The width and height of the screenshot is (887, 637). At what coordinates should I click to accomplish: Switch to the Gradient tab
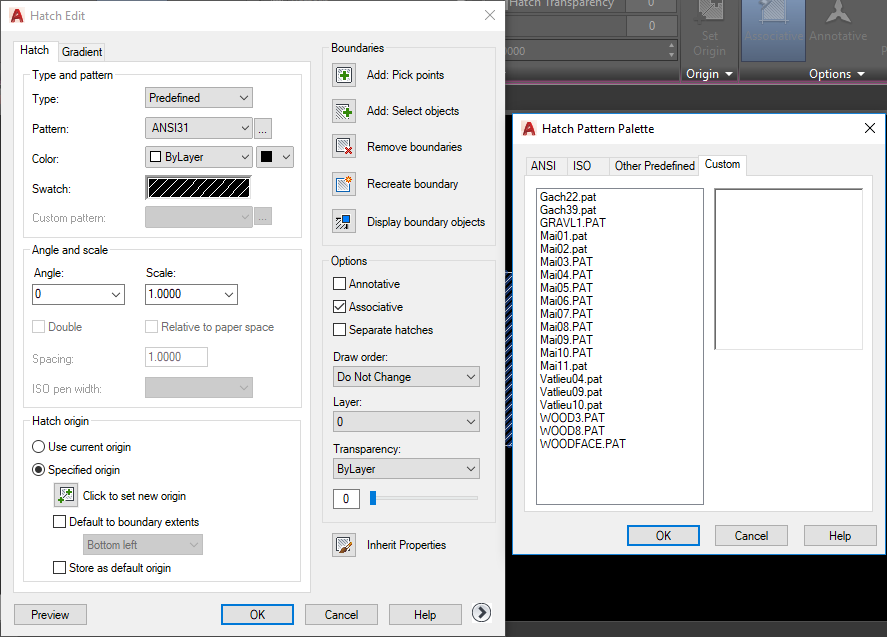pos(82,52)
